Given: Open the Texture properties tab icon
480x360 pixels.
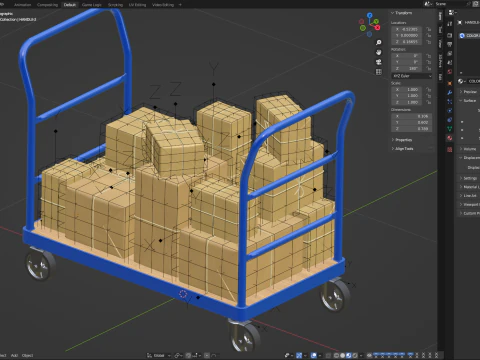Looking at the screenshot, I should point(450,149).
